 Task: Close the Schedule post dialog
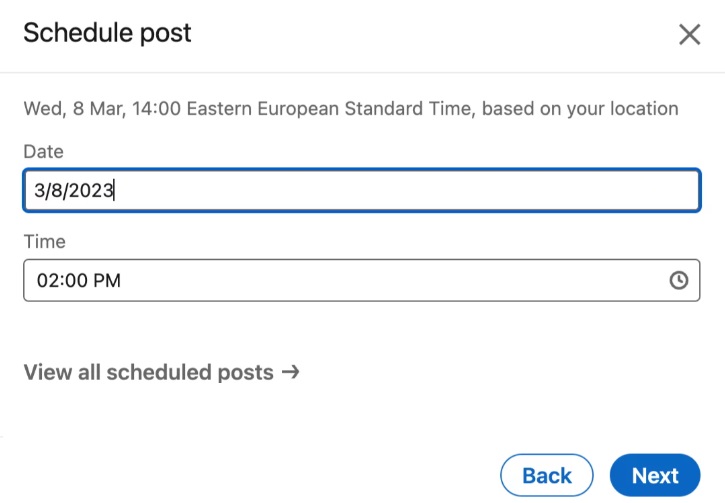click(x=689, y=35)
